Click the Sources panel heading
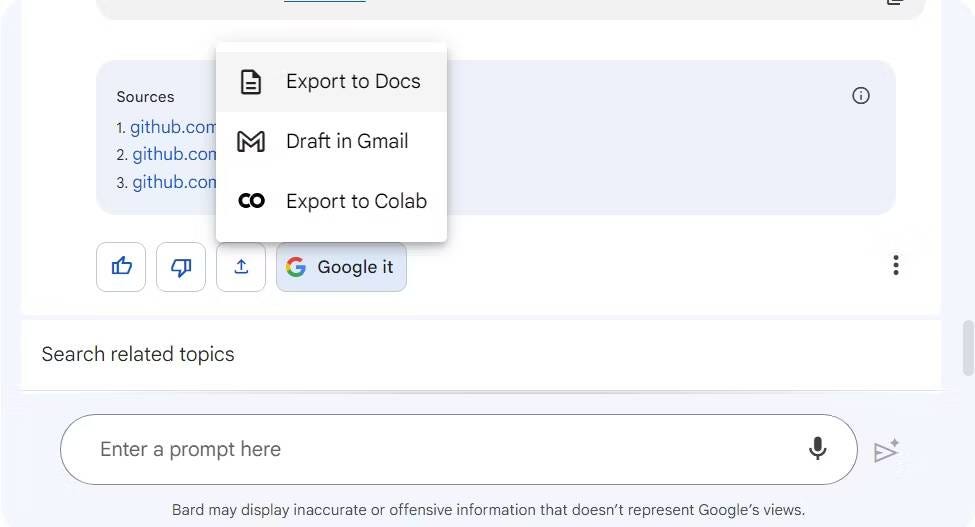The width and height of the screenshot is (975, 527). (x=145, y=97)
